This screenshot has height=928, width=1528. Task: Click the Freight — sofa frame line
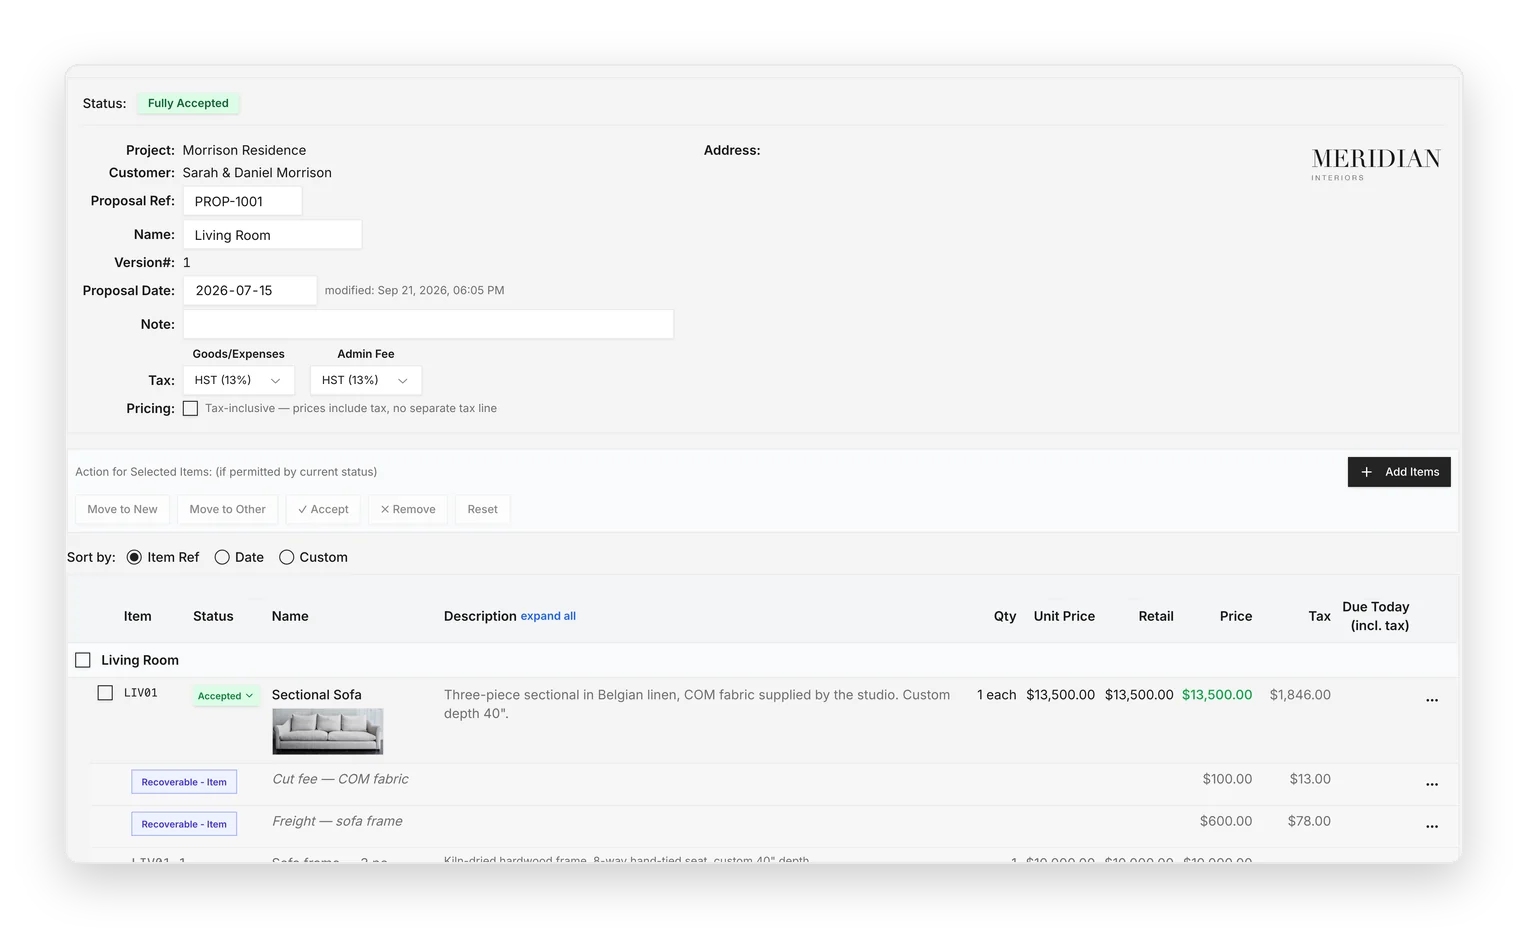337,821
